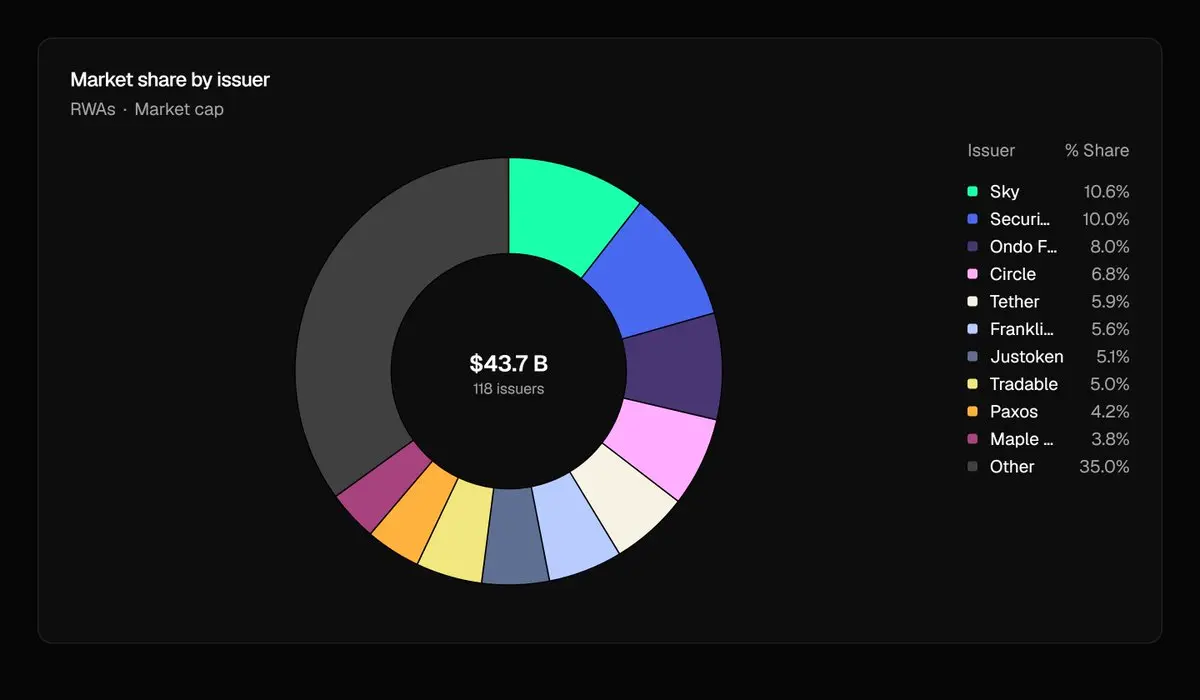Click the 5.1% share value
Screen dimensions: 1200x700
click(1111, 357)
